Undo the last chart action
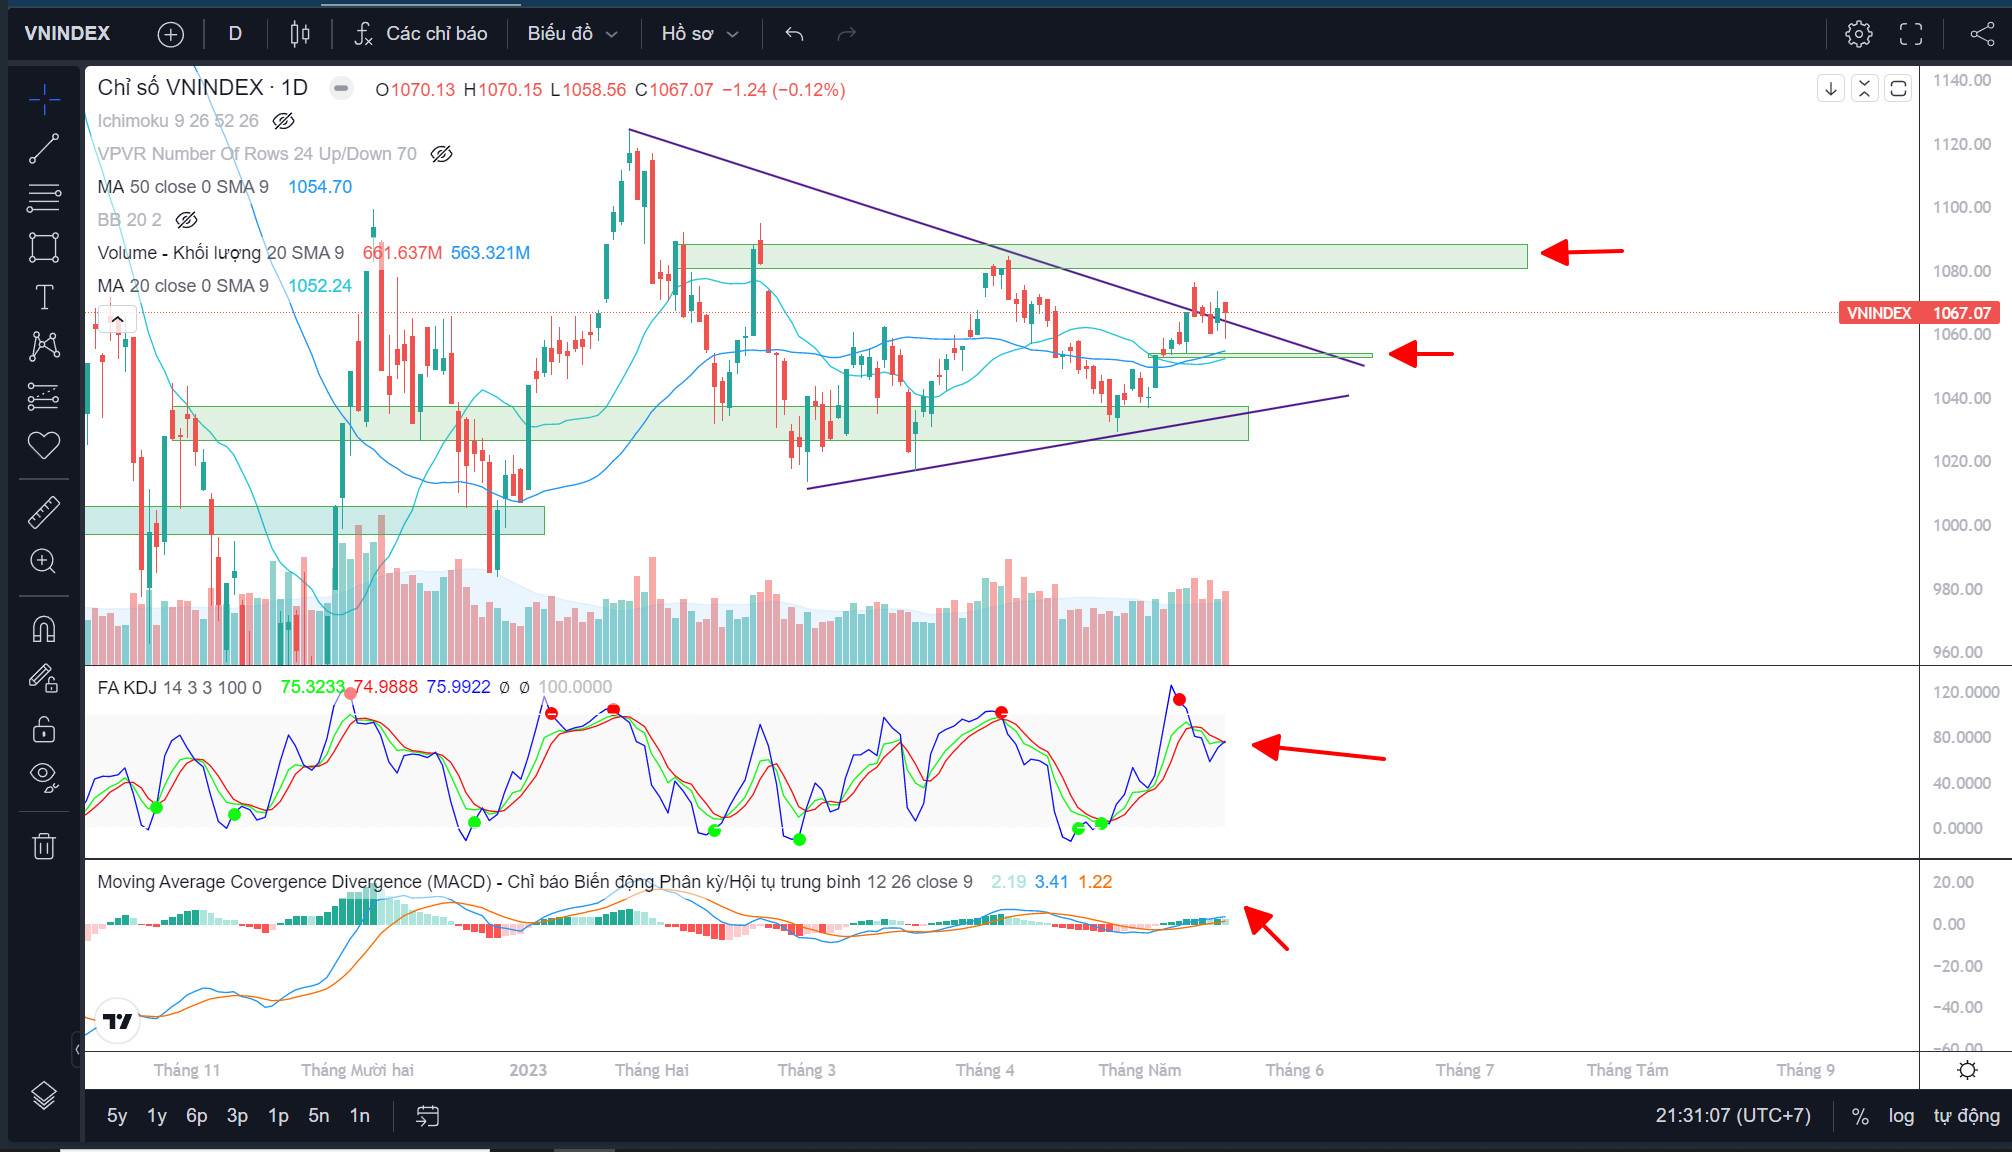The image size is (2012, 1152). [x=795, y=34]
